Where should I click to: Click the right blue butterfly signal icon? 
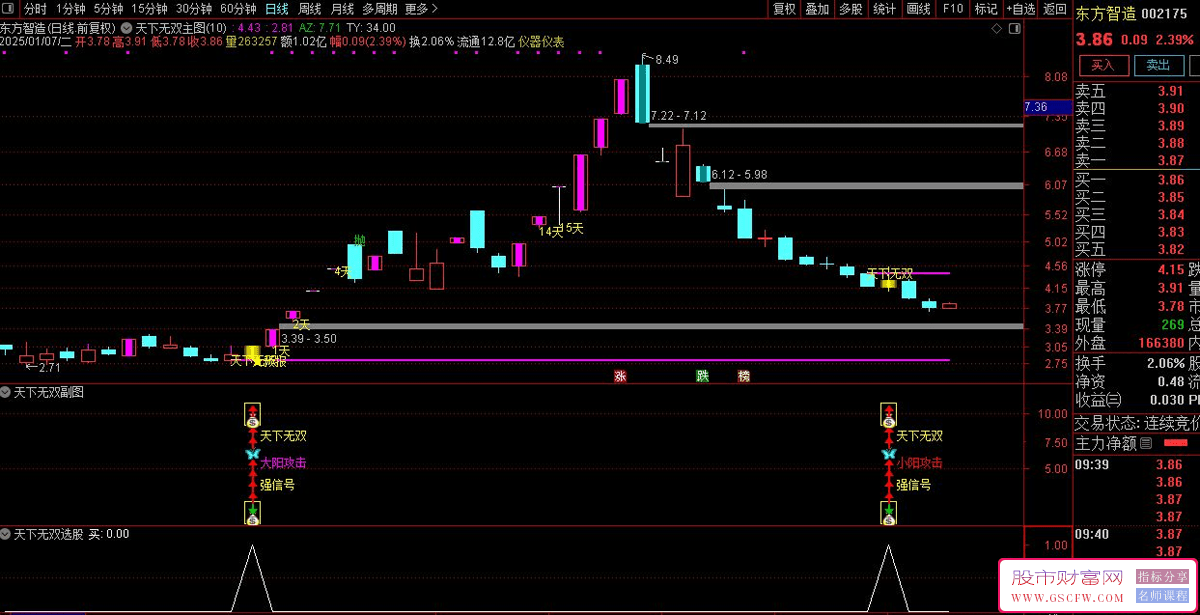[888, 455]
